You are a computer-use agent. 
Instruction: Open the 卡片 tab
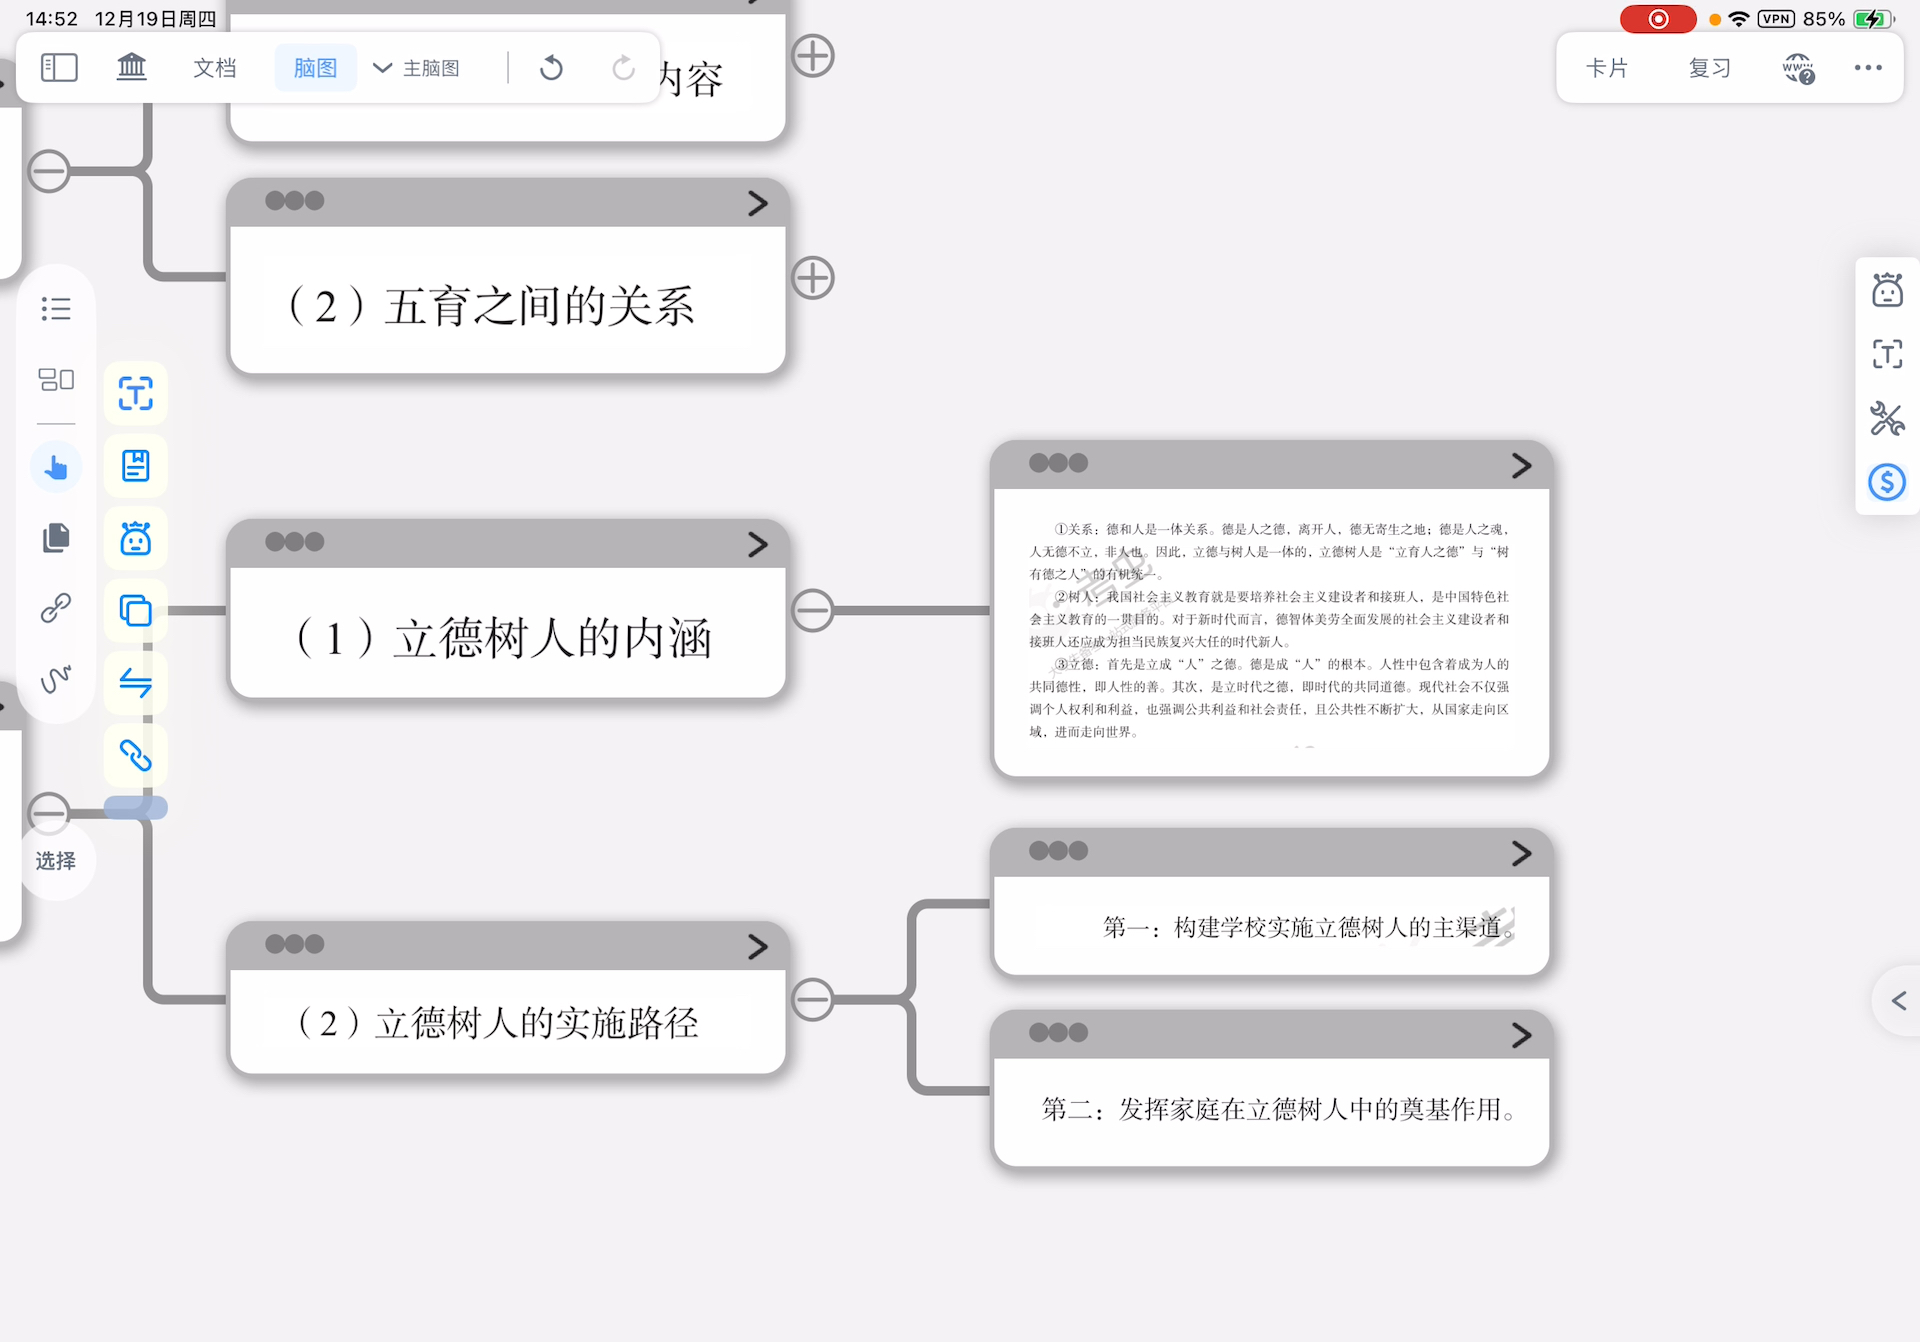1607,67
